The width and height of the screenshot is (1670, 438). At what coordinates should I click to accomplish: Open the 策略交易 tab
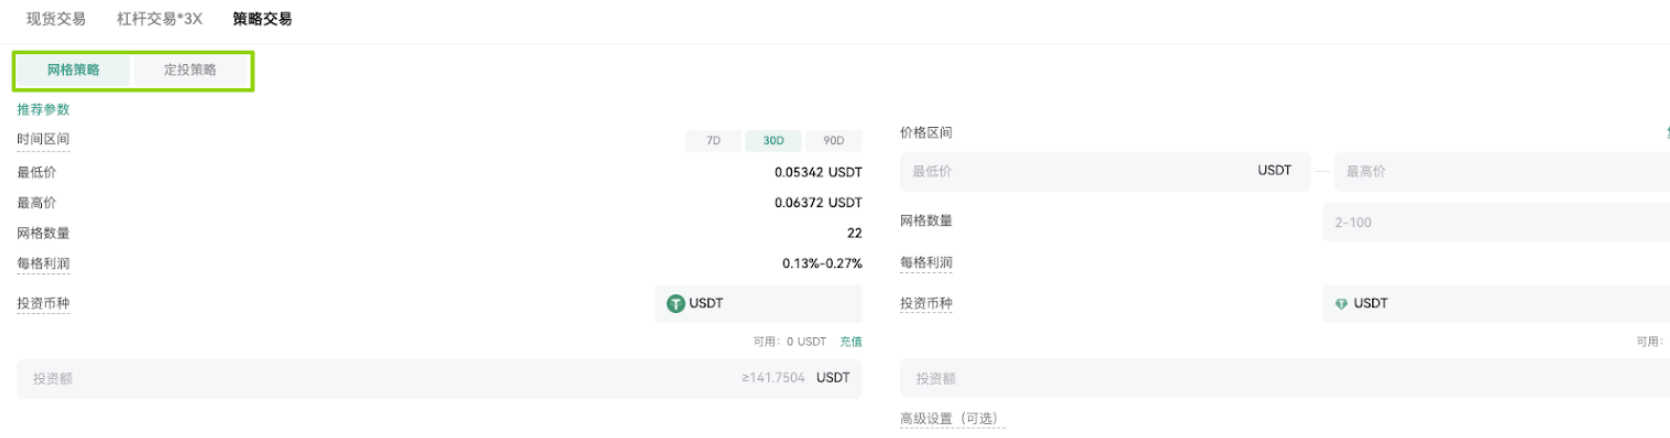pos(262,19)
